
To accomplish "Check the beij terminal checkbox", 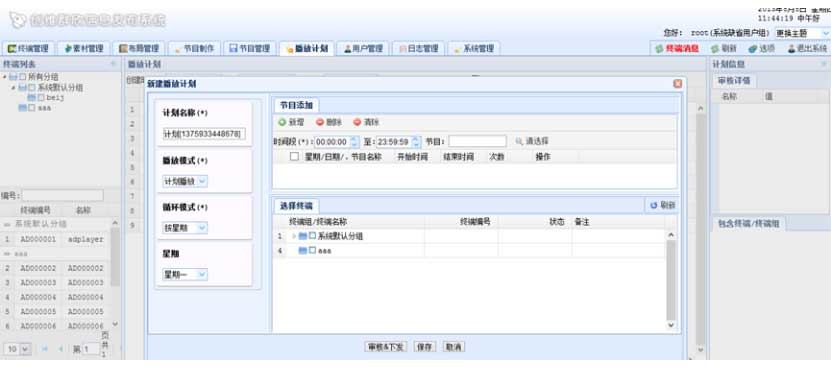I will (x=40, y=98).
